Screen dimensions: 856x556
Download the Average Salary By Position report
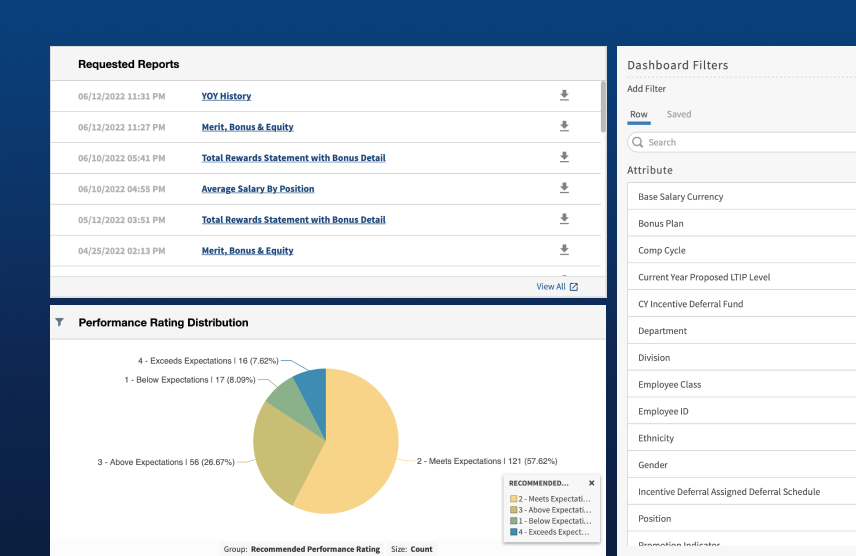pos(564,188)
